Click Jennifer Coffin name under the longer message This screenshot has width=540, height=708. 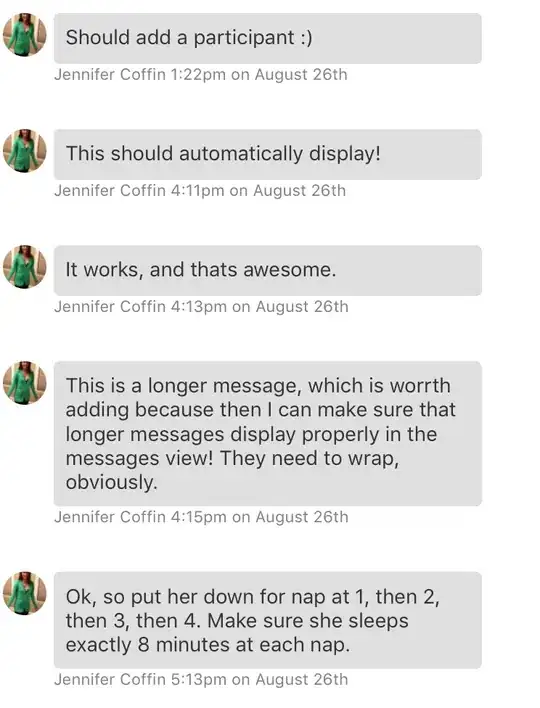tap(110, 517)
